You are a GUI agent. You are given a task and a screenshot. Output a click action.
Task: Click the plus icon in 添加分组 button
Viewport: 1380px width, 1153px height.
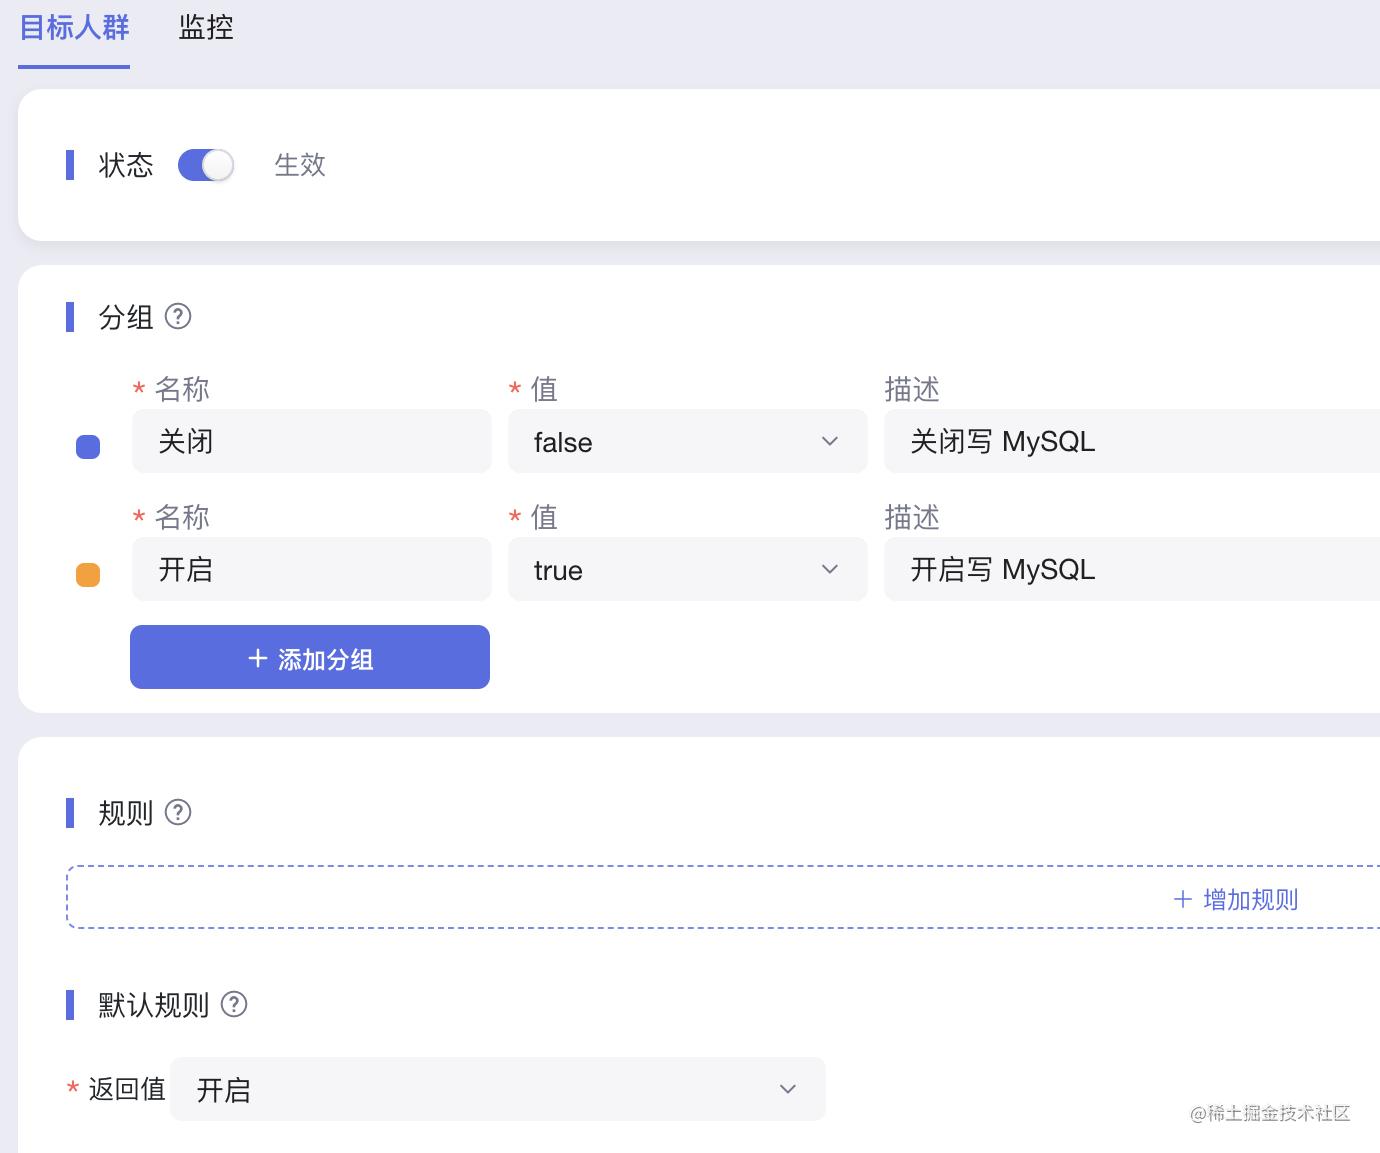tap(258, 658)
